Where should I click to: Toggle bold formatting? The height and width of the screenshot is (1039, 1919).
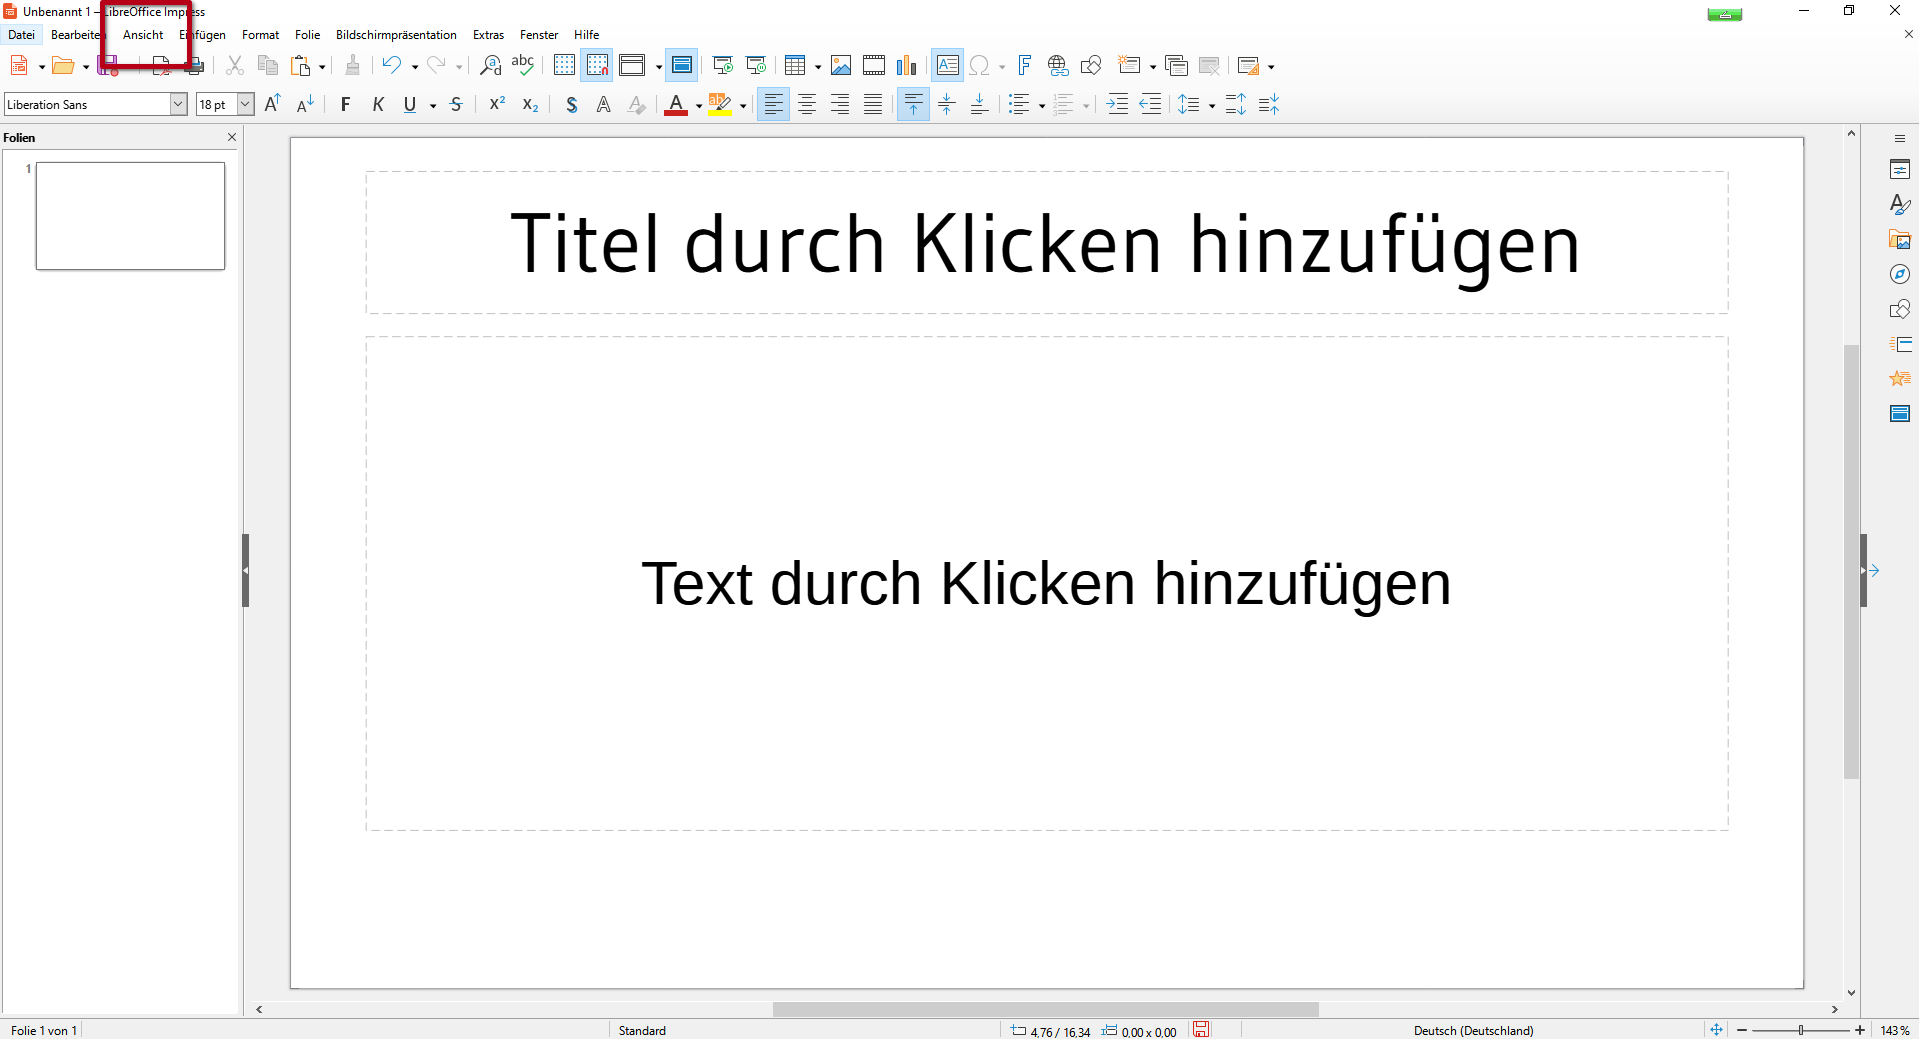345,104
